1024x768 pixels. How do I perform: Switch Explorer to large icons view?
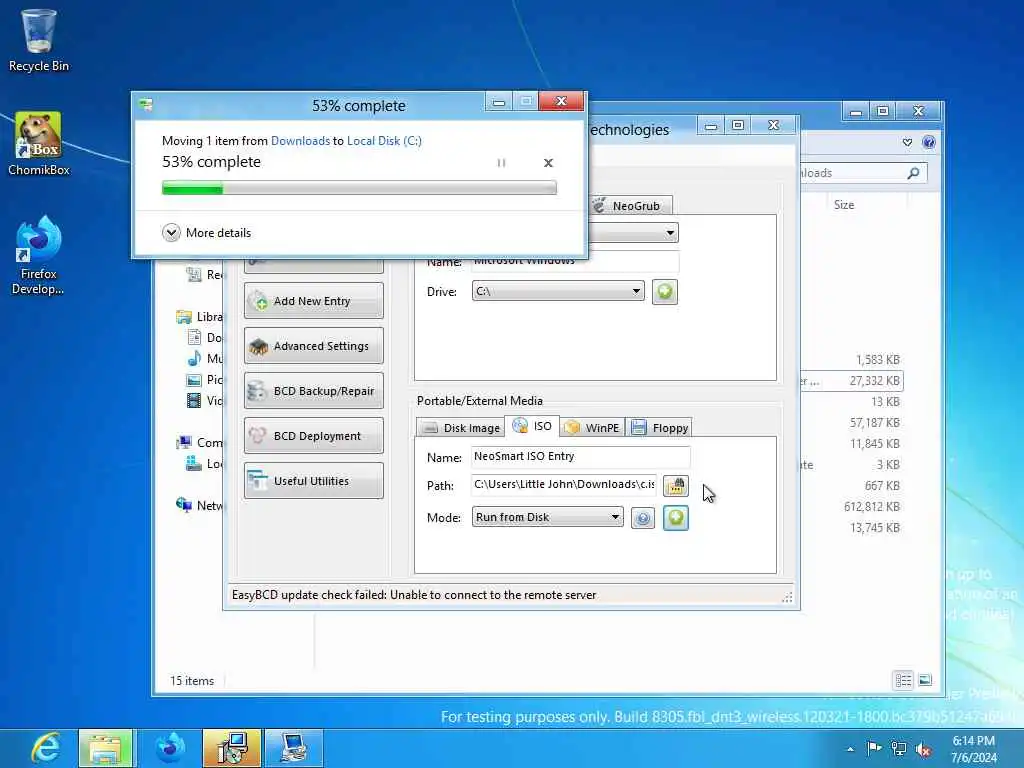925,680
